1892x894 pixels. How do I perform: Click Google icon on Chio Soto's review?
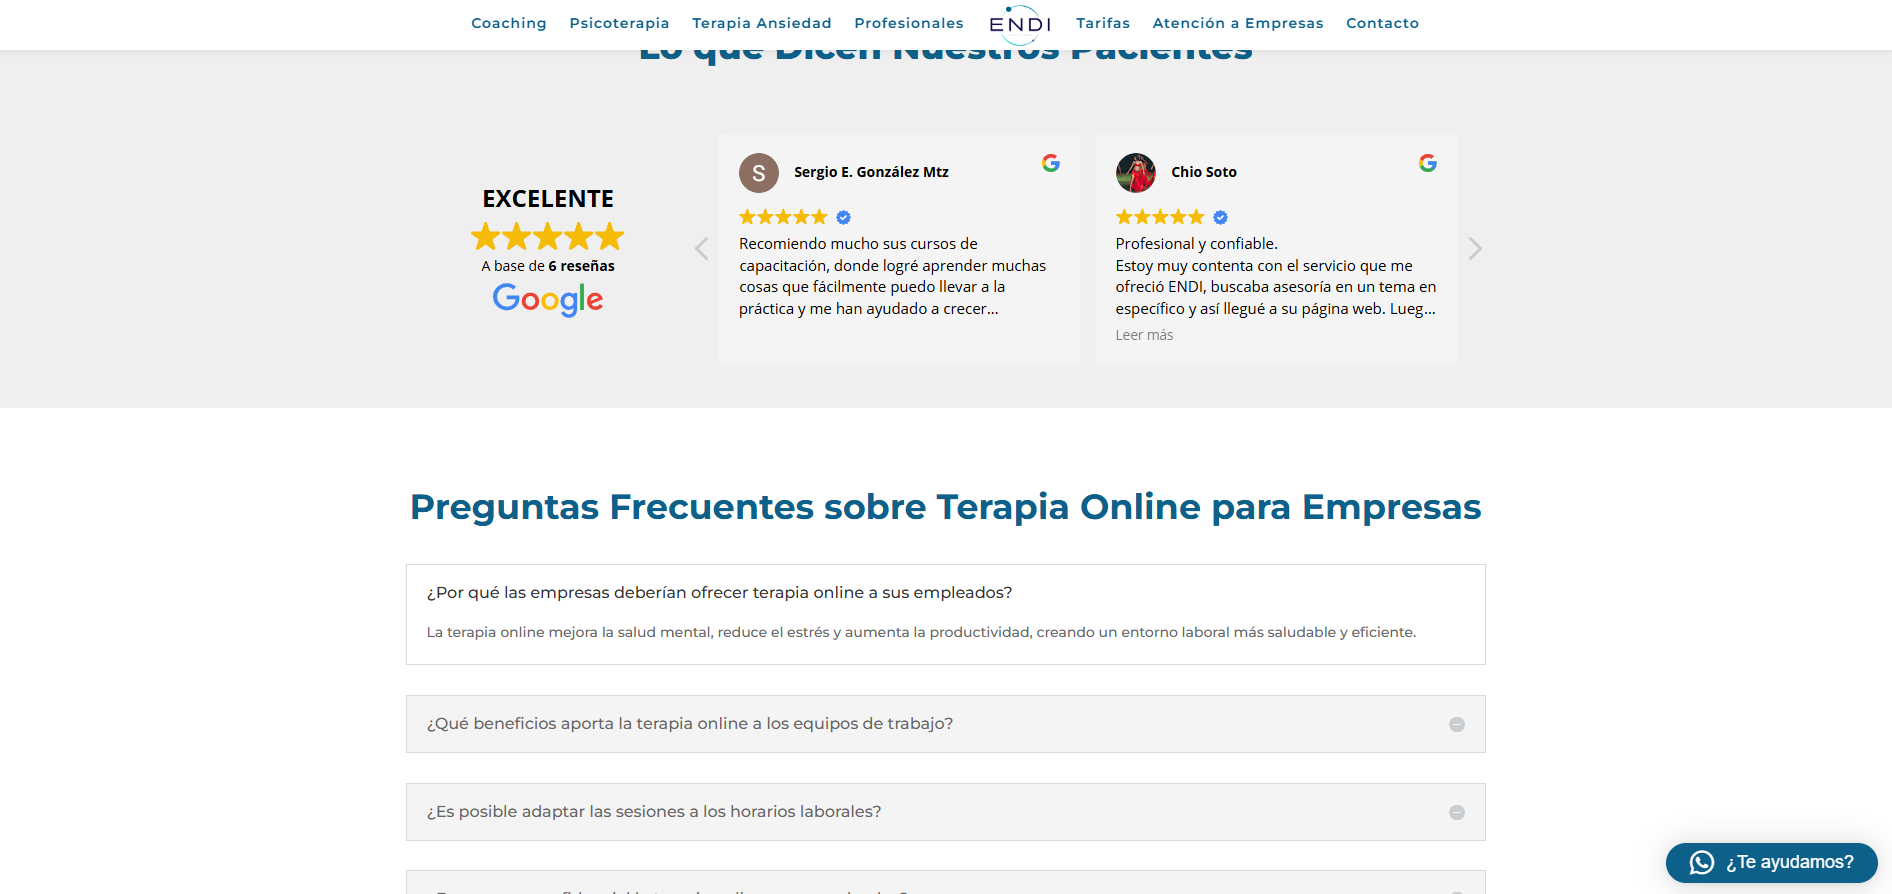pyautogui.click(x=1427, y=163)
